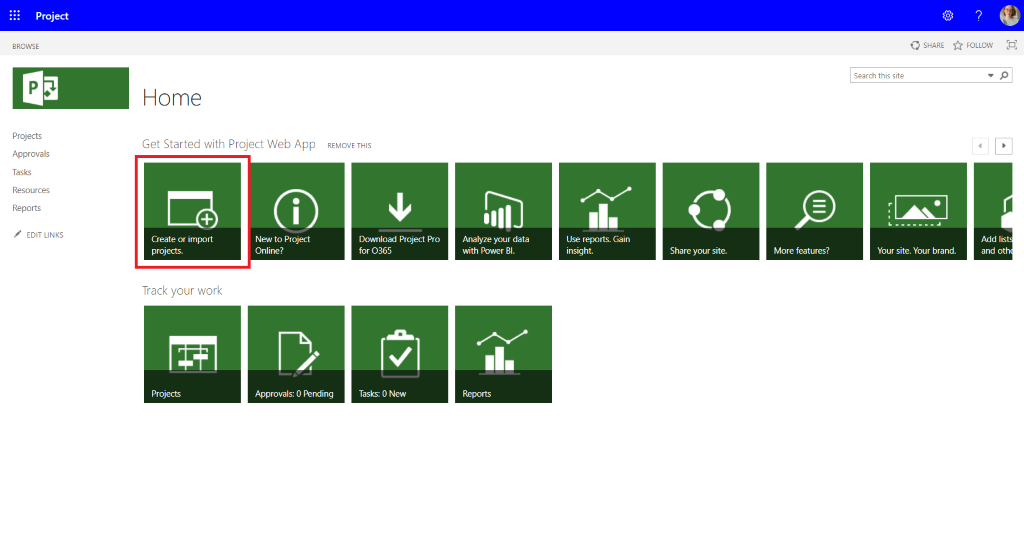This screenshot has height=534, width=1024.
Task: Open Analyze your data with Power BI tile
Action: [503, 211]
